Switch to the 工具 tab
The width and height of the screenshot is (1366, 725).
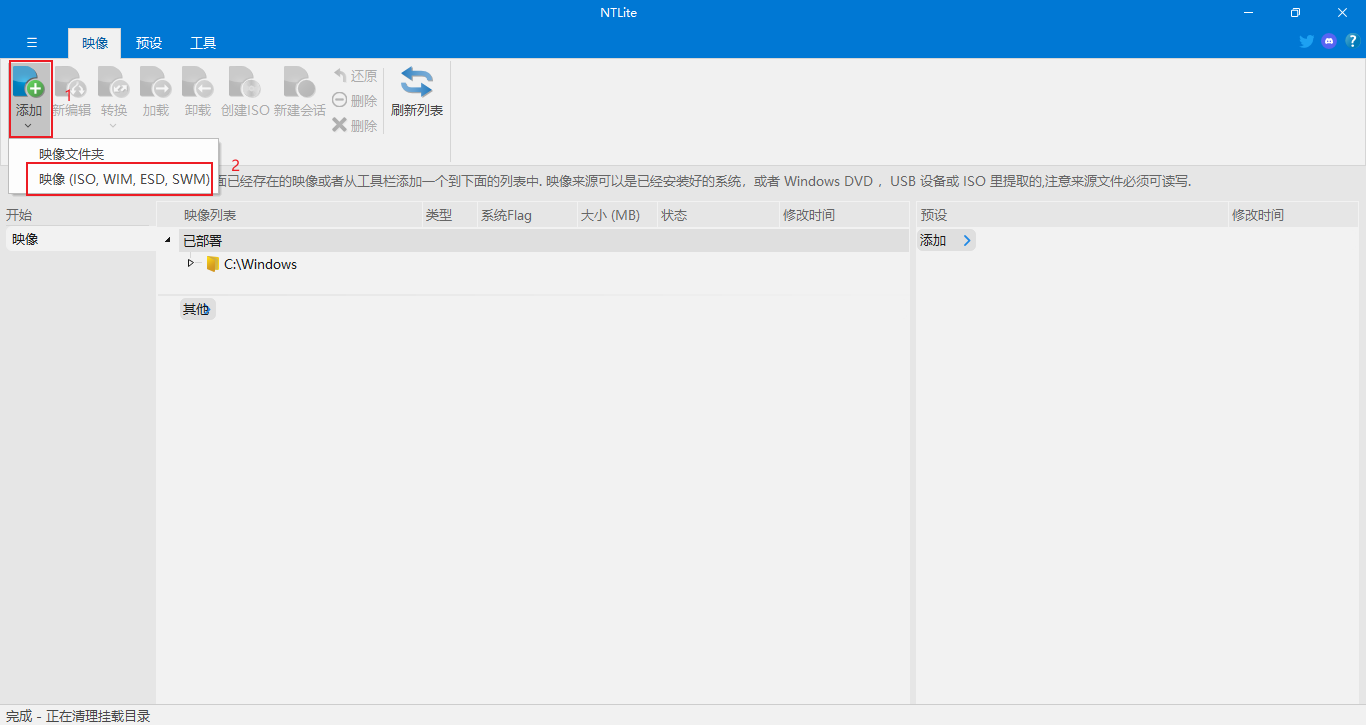coord(203,43)
